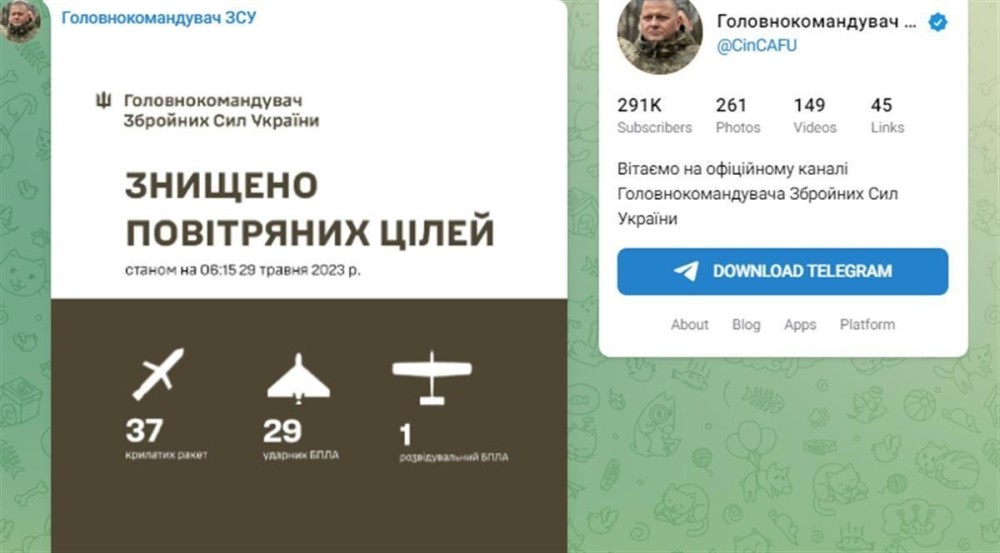Click the verified badge next to channel name
Viewport: 1000px width, 553px height.
938,22
